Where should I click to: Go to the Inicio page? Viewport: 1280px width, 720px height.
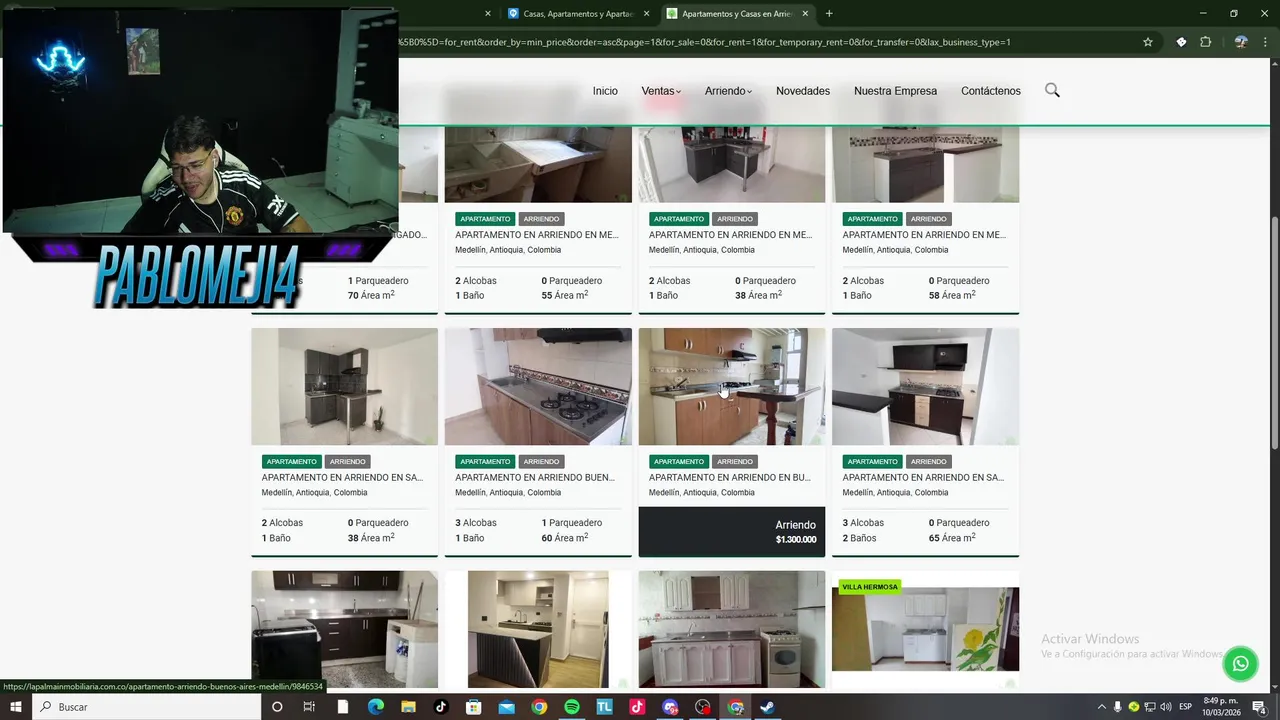pyautogui.click(x=605, y=91)
